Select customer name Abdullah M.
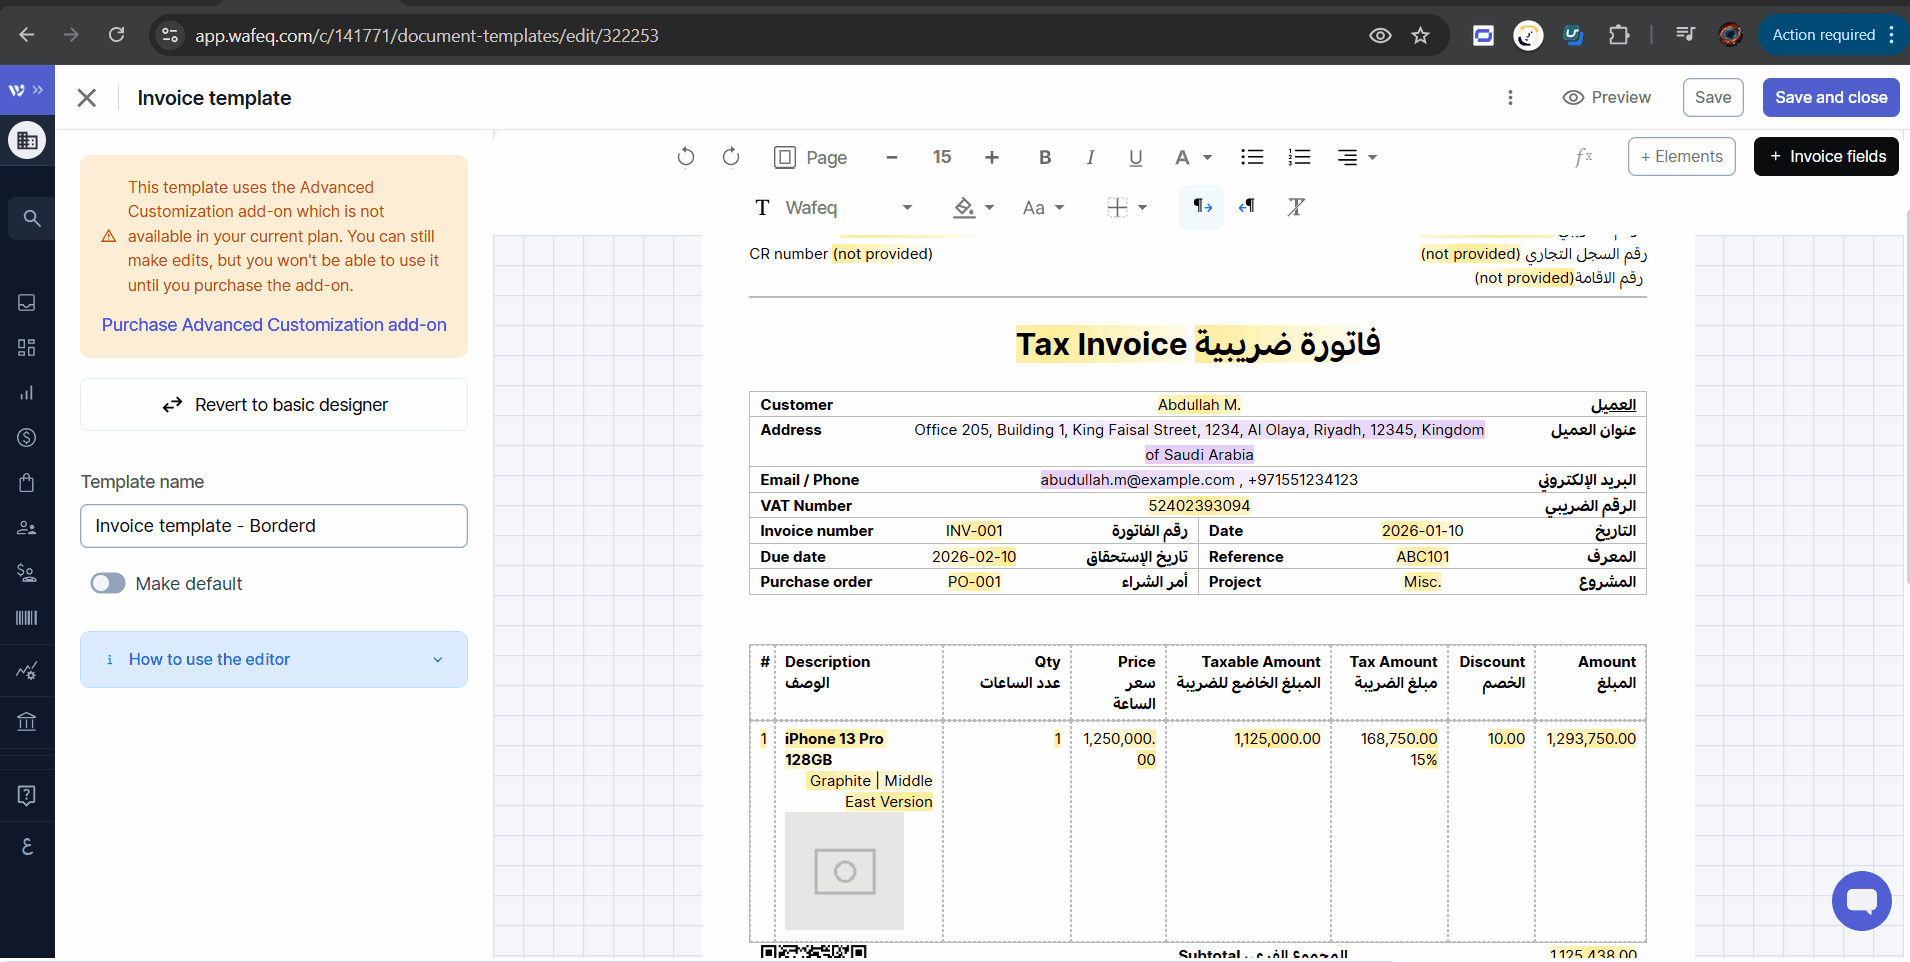Screen dimensions: 1910x962 (x=1199, y=405)
